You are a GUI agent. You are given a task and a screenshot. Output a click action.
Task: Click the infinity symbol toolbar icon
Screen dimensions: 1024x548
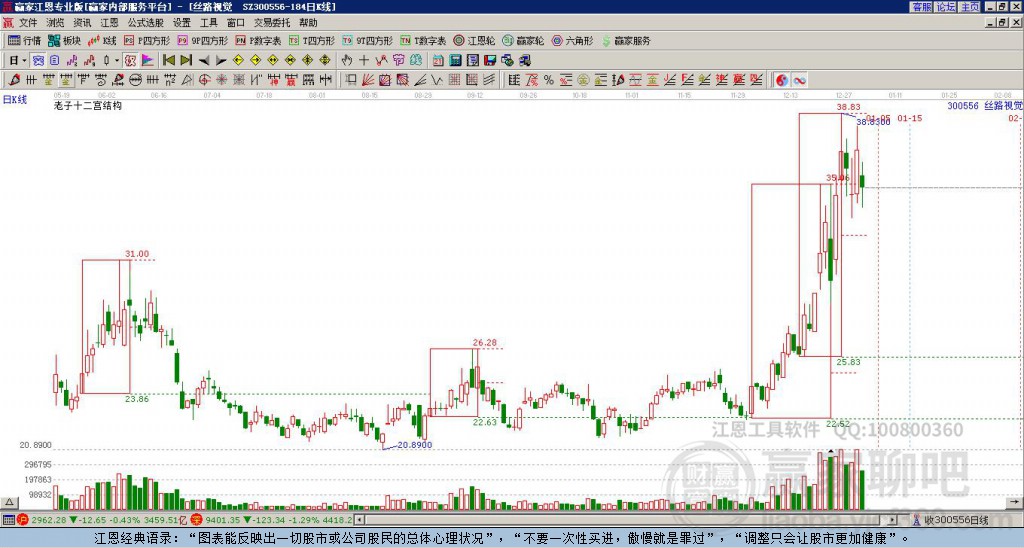point(799,80)
